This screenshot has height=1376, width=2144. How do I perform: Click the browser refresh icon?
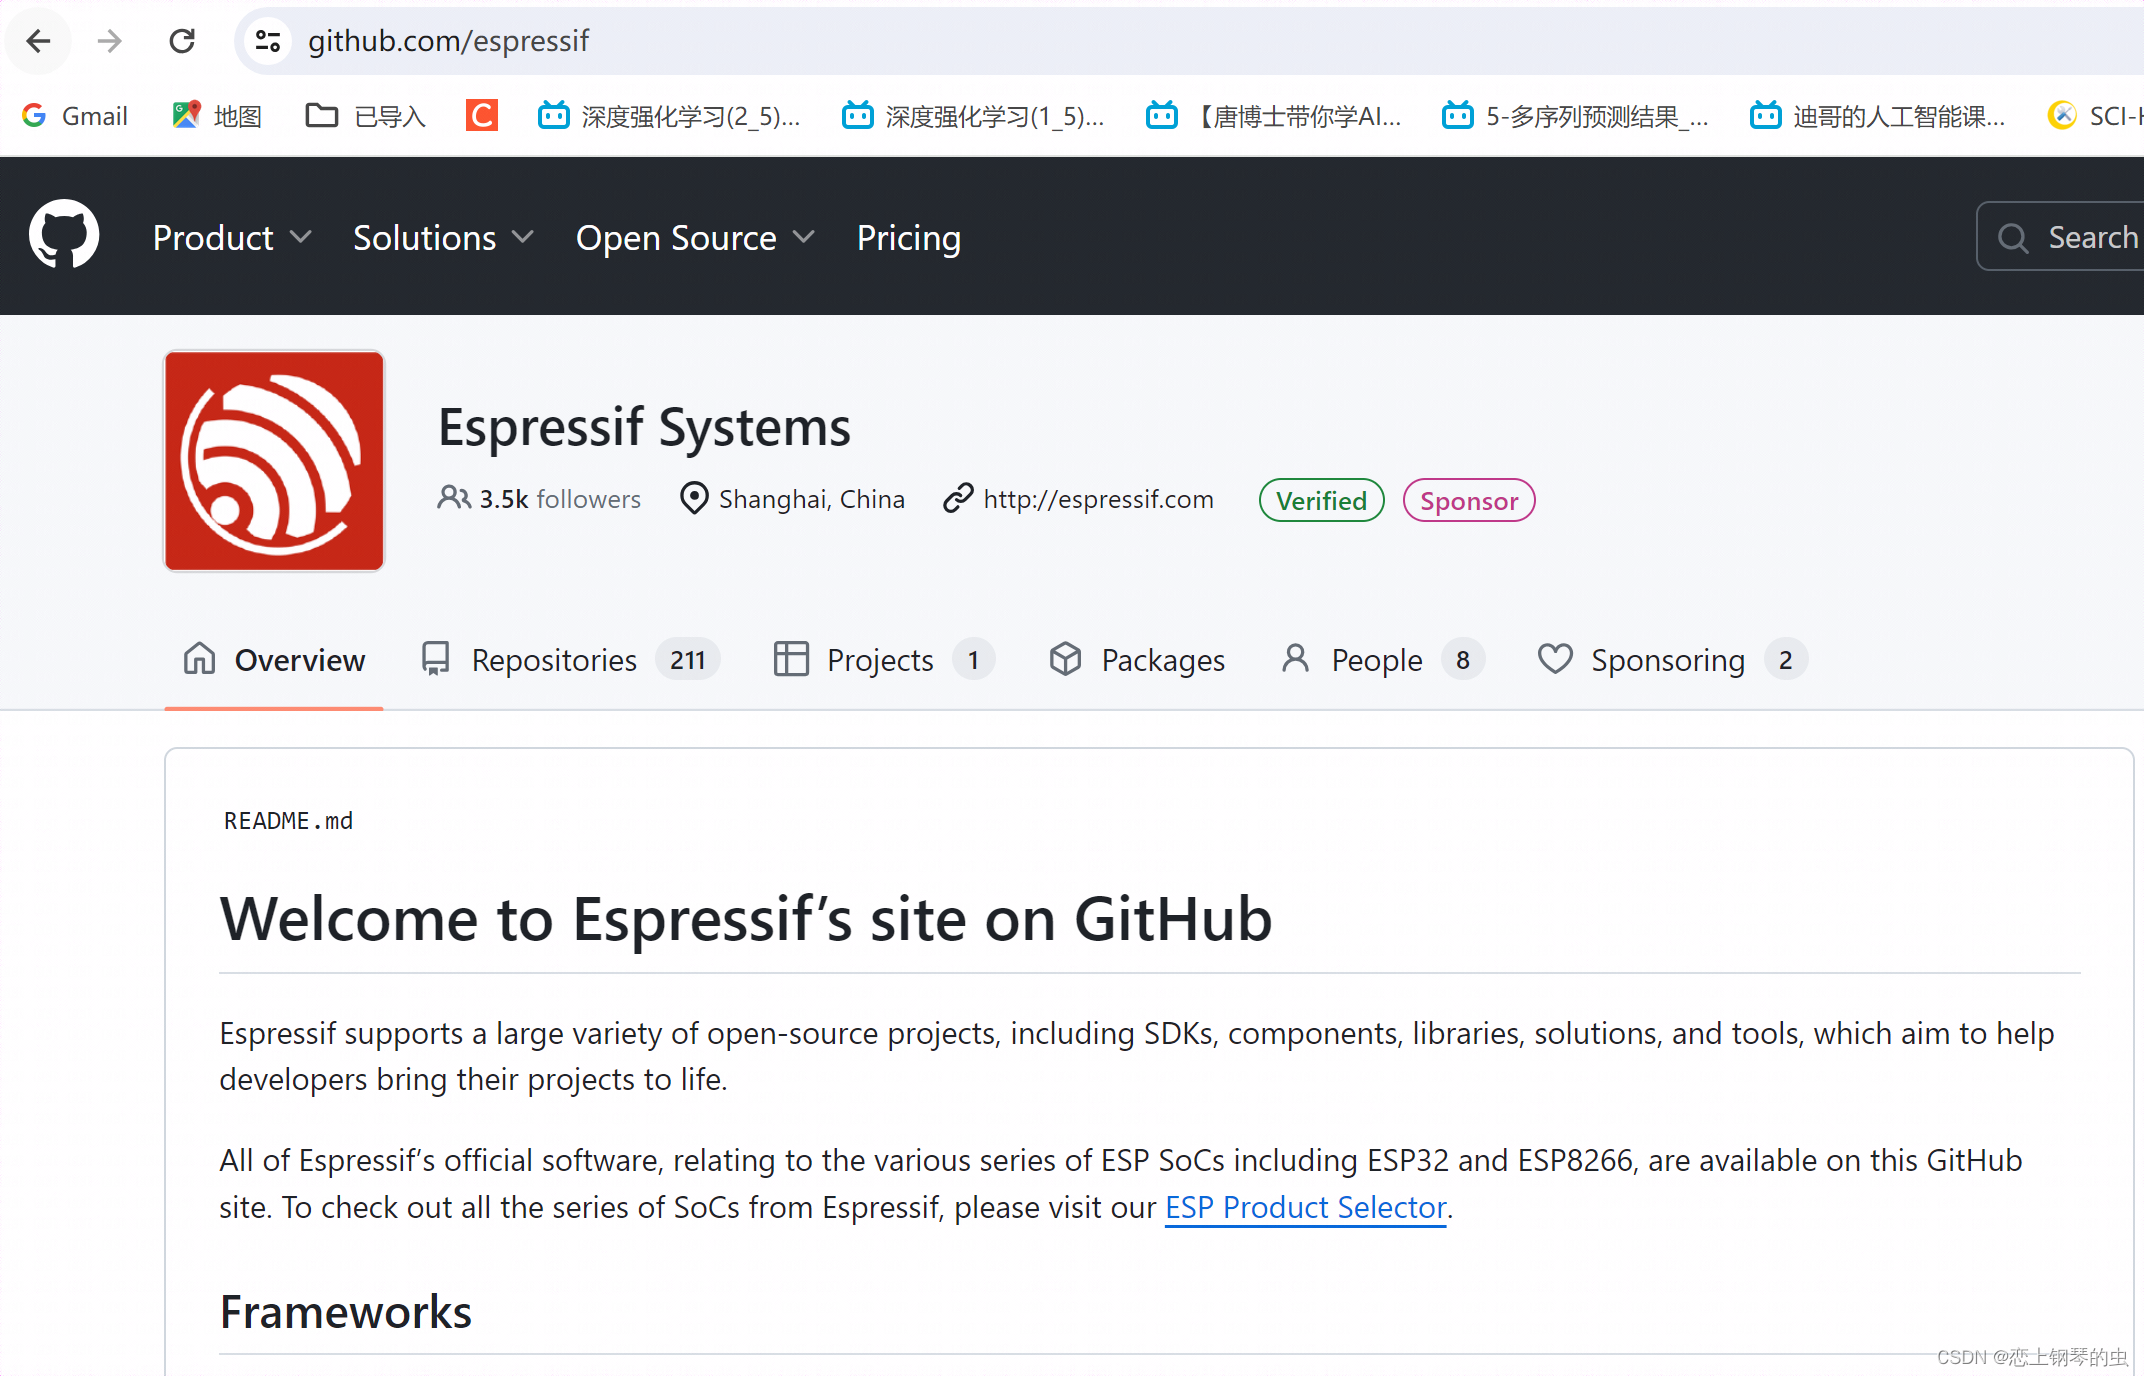point(180,41)
